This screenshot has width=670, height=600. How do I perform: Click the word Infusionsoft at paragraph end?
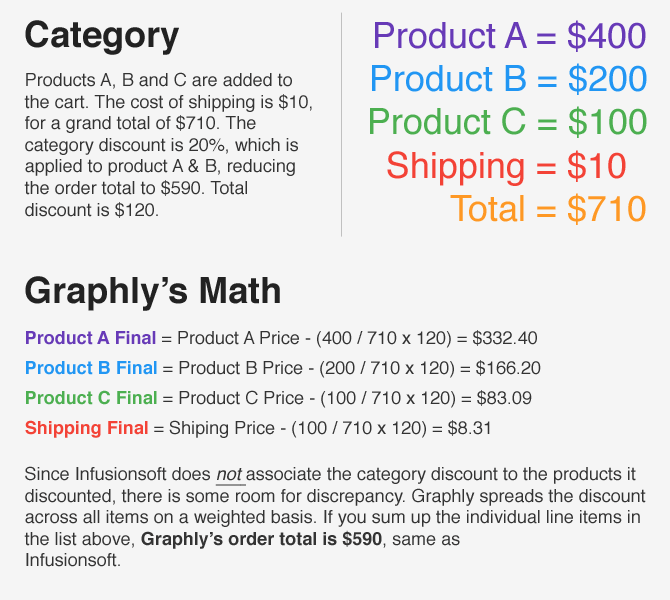pyautogui.click(x=71, y=560)
